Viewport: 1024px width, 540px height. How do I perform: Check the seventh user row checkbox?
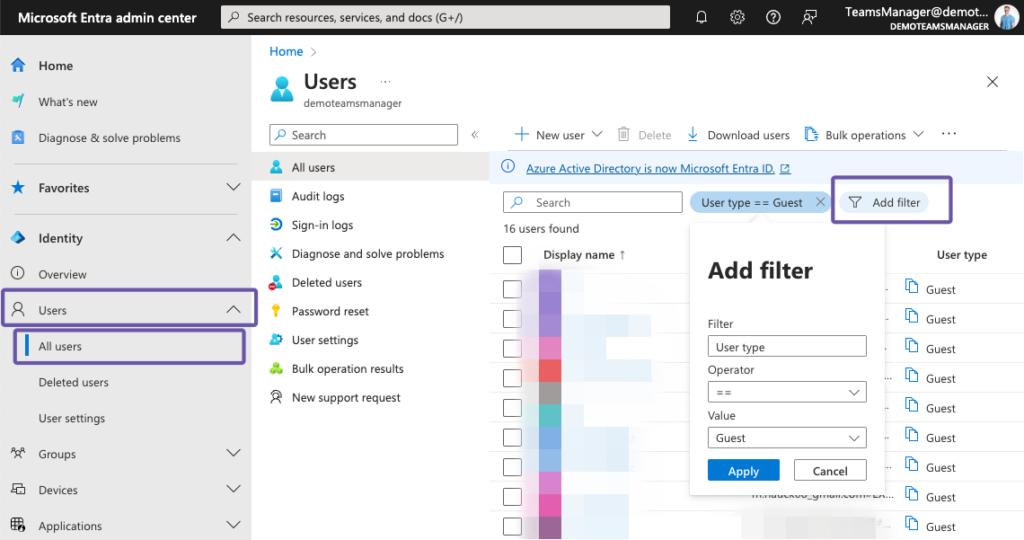tap(513, 468)
